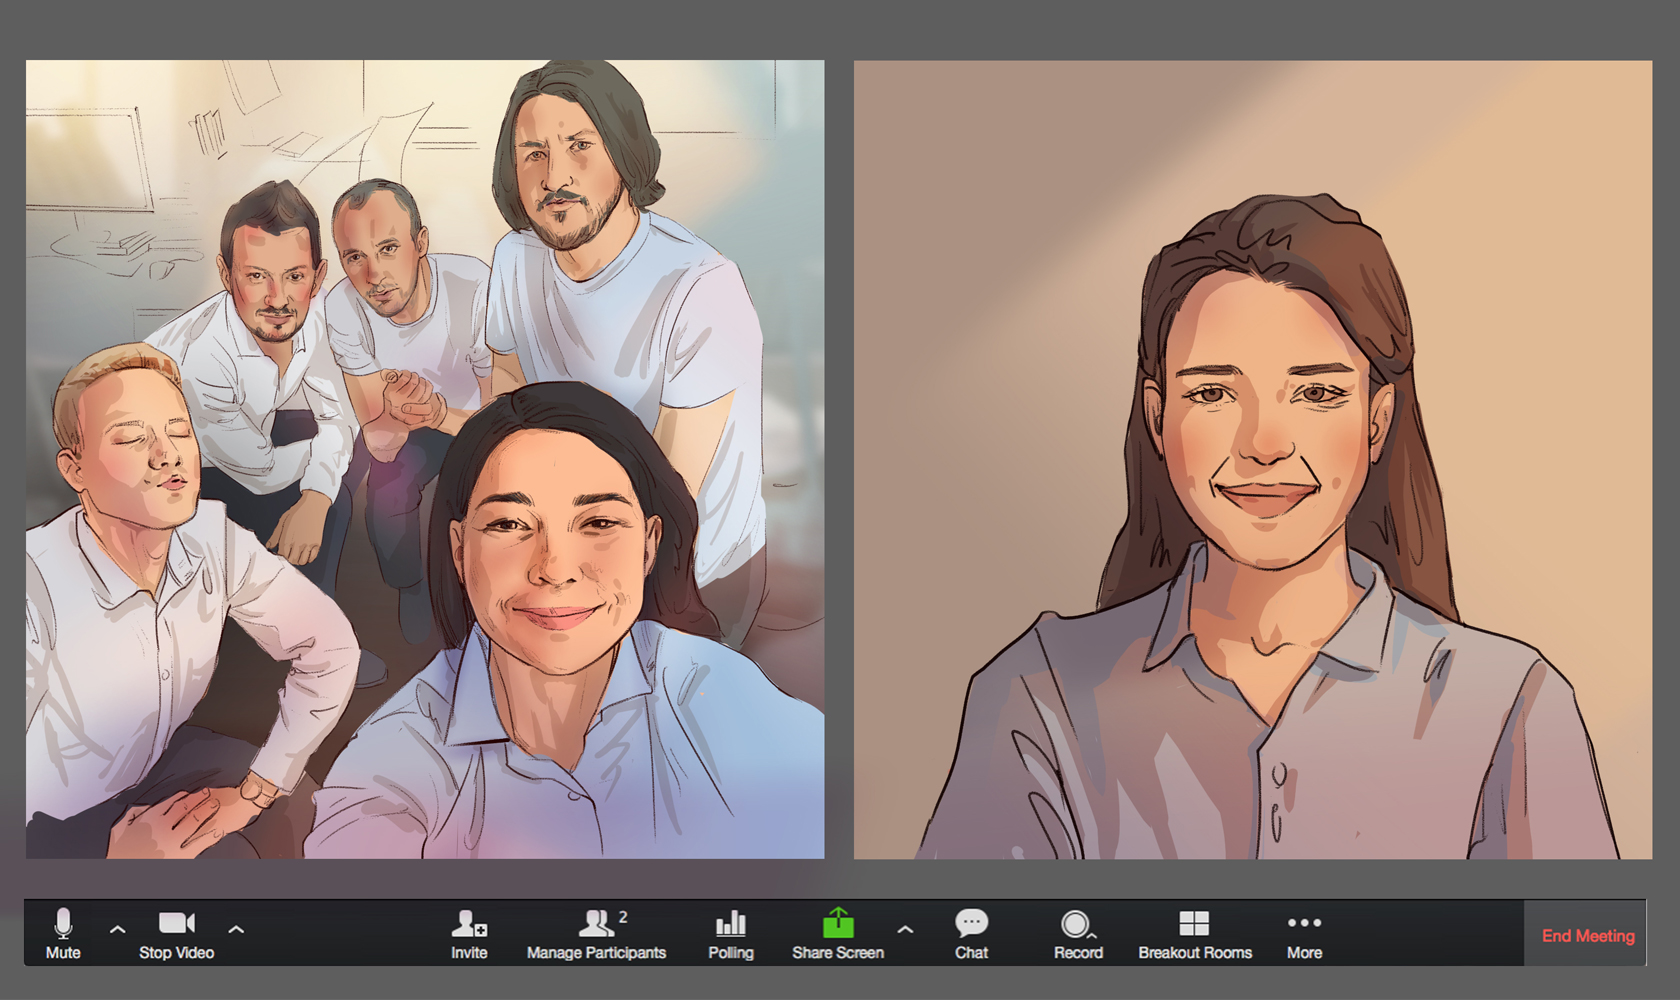The image size is (1680, 1000).
Task: Turn off camera with Stop Video icon
Action: [176, 923]
